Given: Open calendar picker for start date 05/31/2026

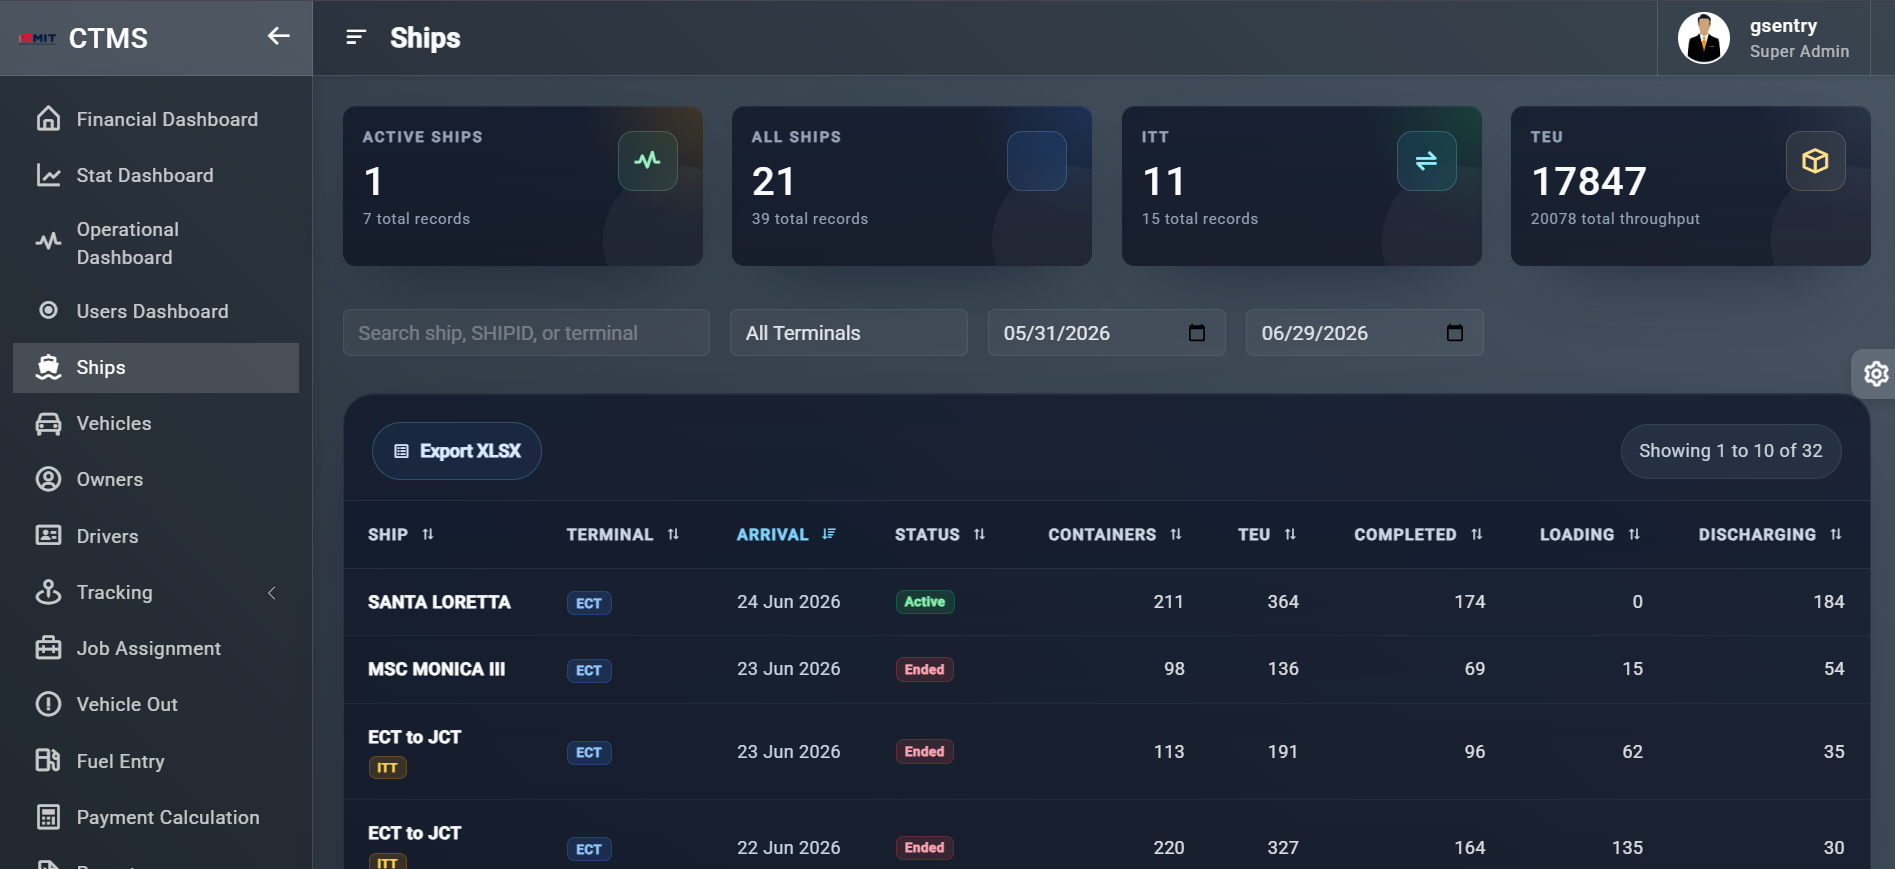Looking at the screenshot, I should [x=1197, y=333].
